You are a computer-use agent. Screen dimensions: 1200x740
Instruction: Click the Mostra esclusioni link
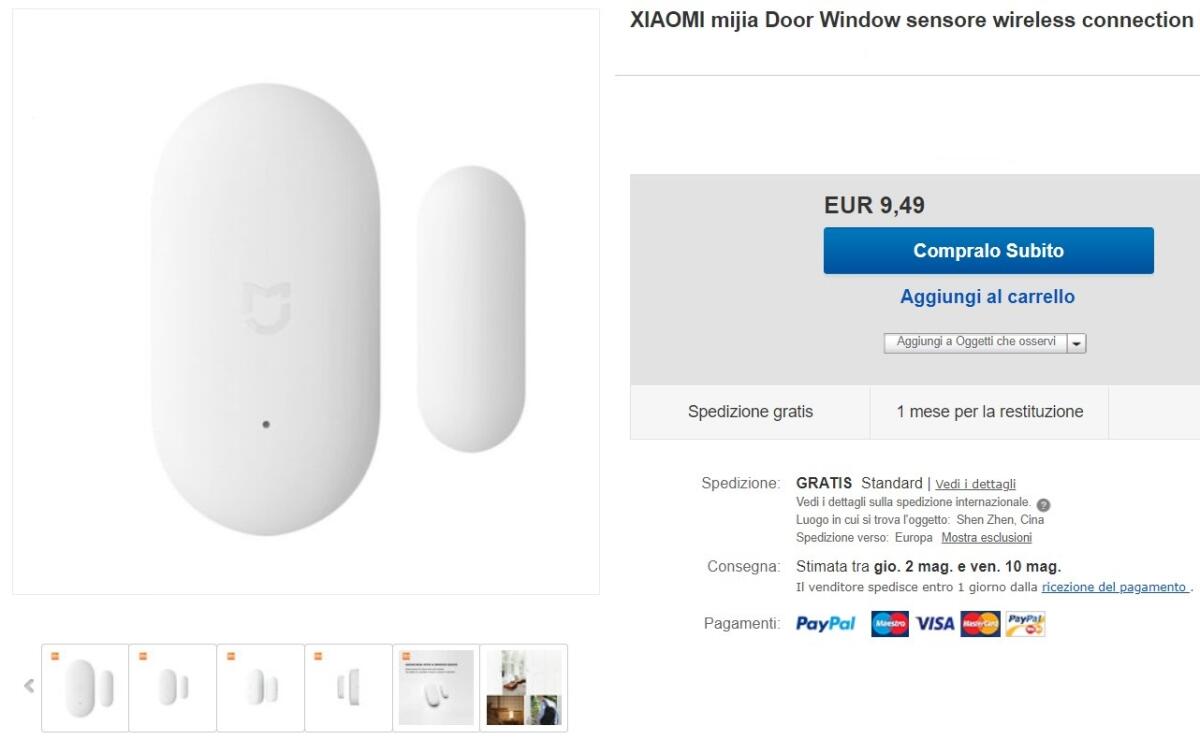tap(985, 537)
